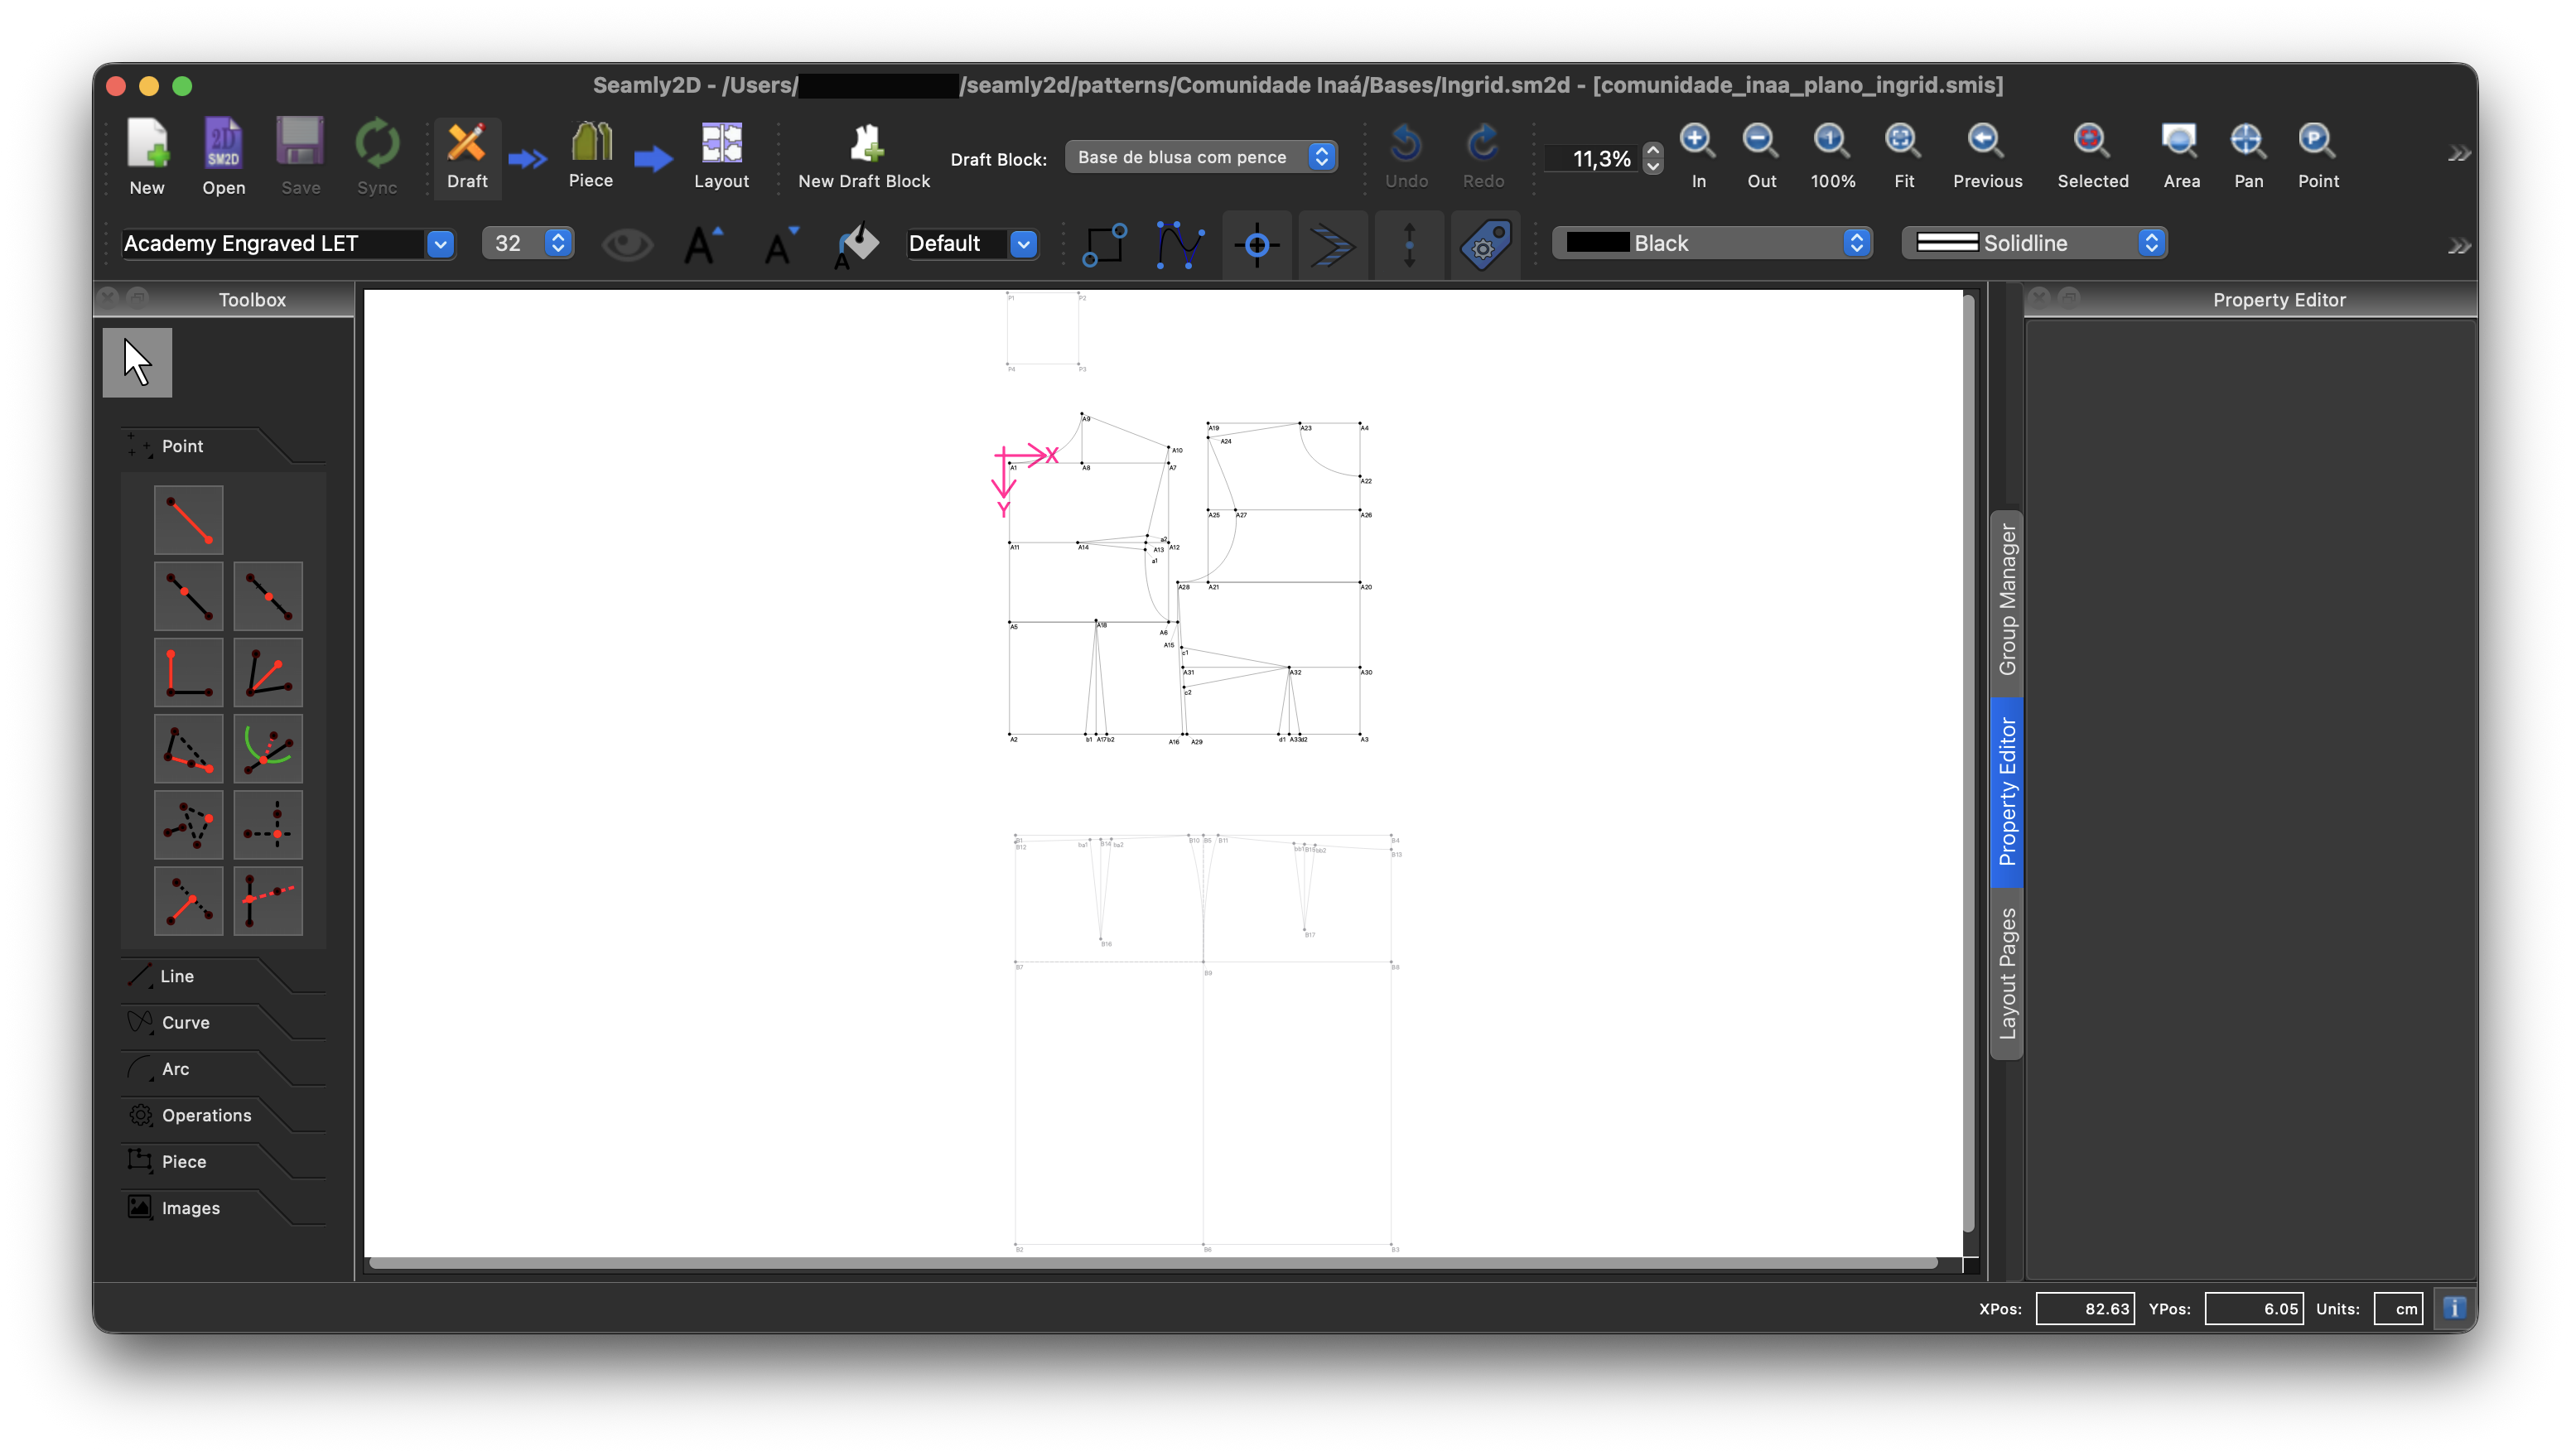Activate the Pan tool

coord(2248,156)
